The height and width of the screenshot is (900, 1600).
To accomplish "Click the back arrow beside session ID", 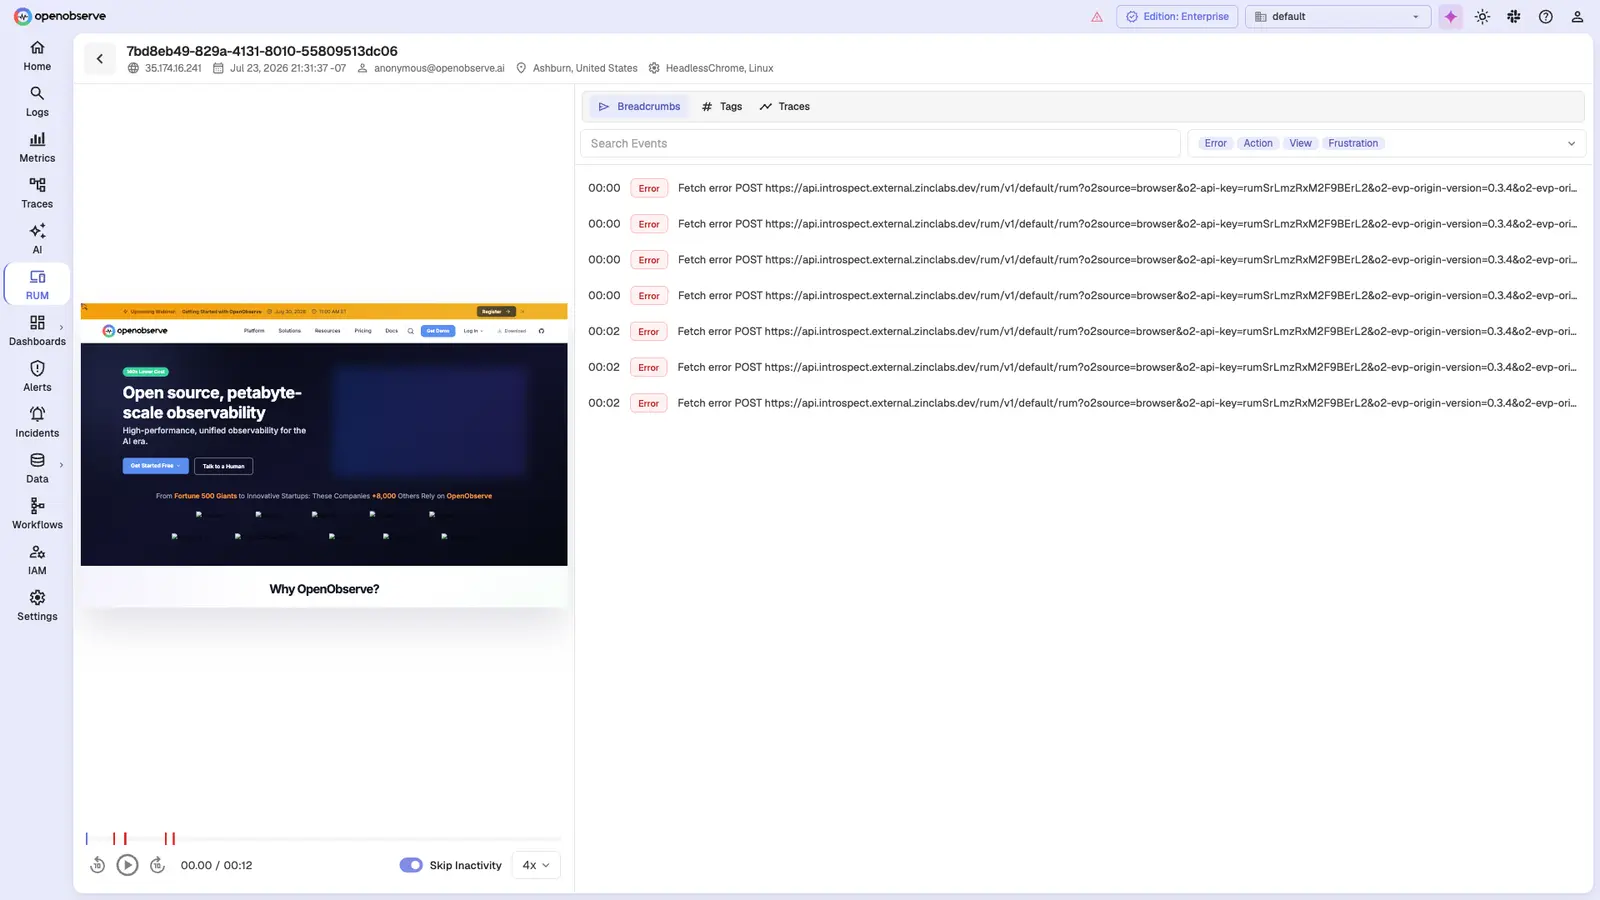I will pyautogui.click(x=99, y=59).
